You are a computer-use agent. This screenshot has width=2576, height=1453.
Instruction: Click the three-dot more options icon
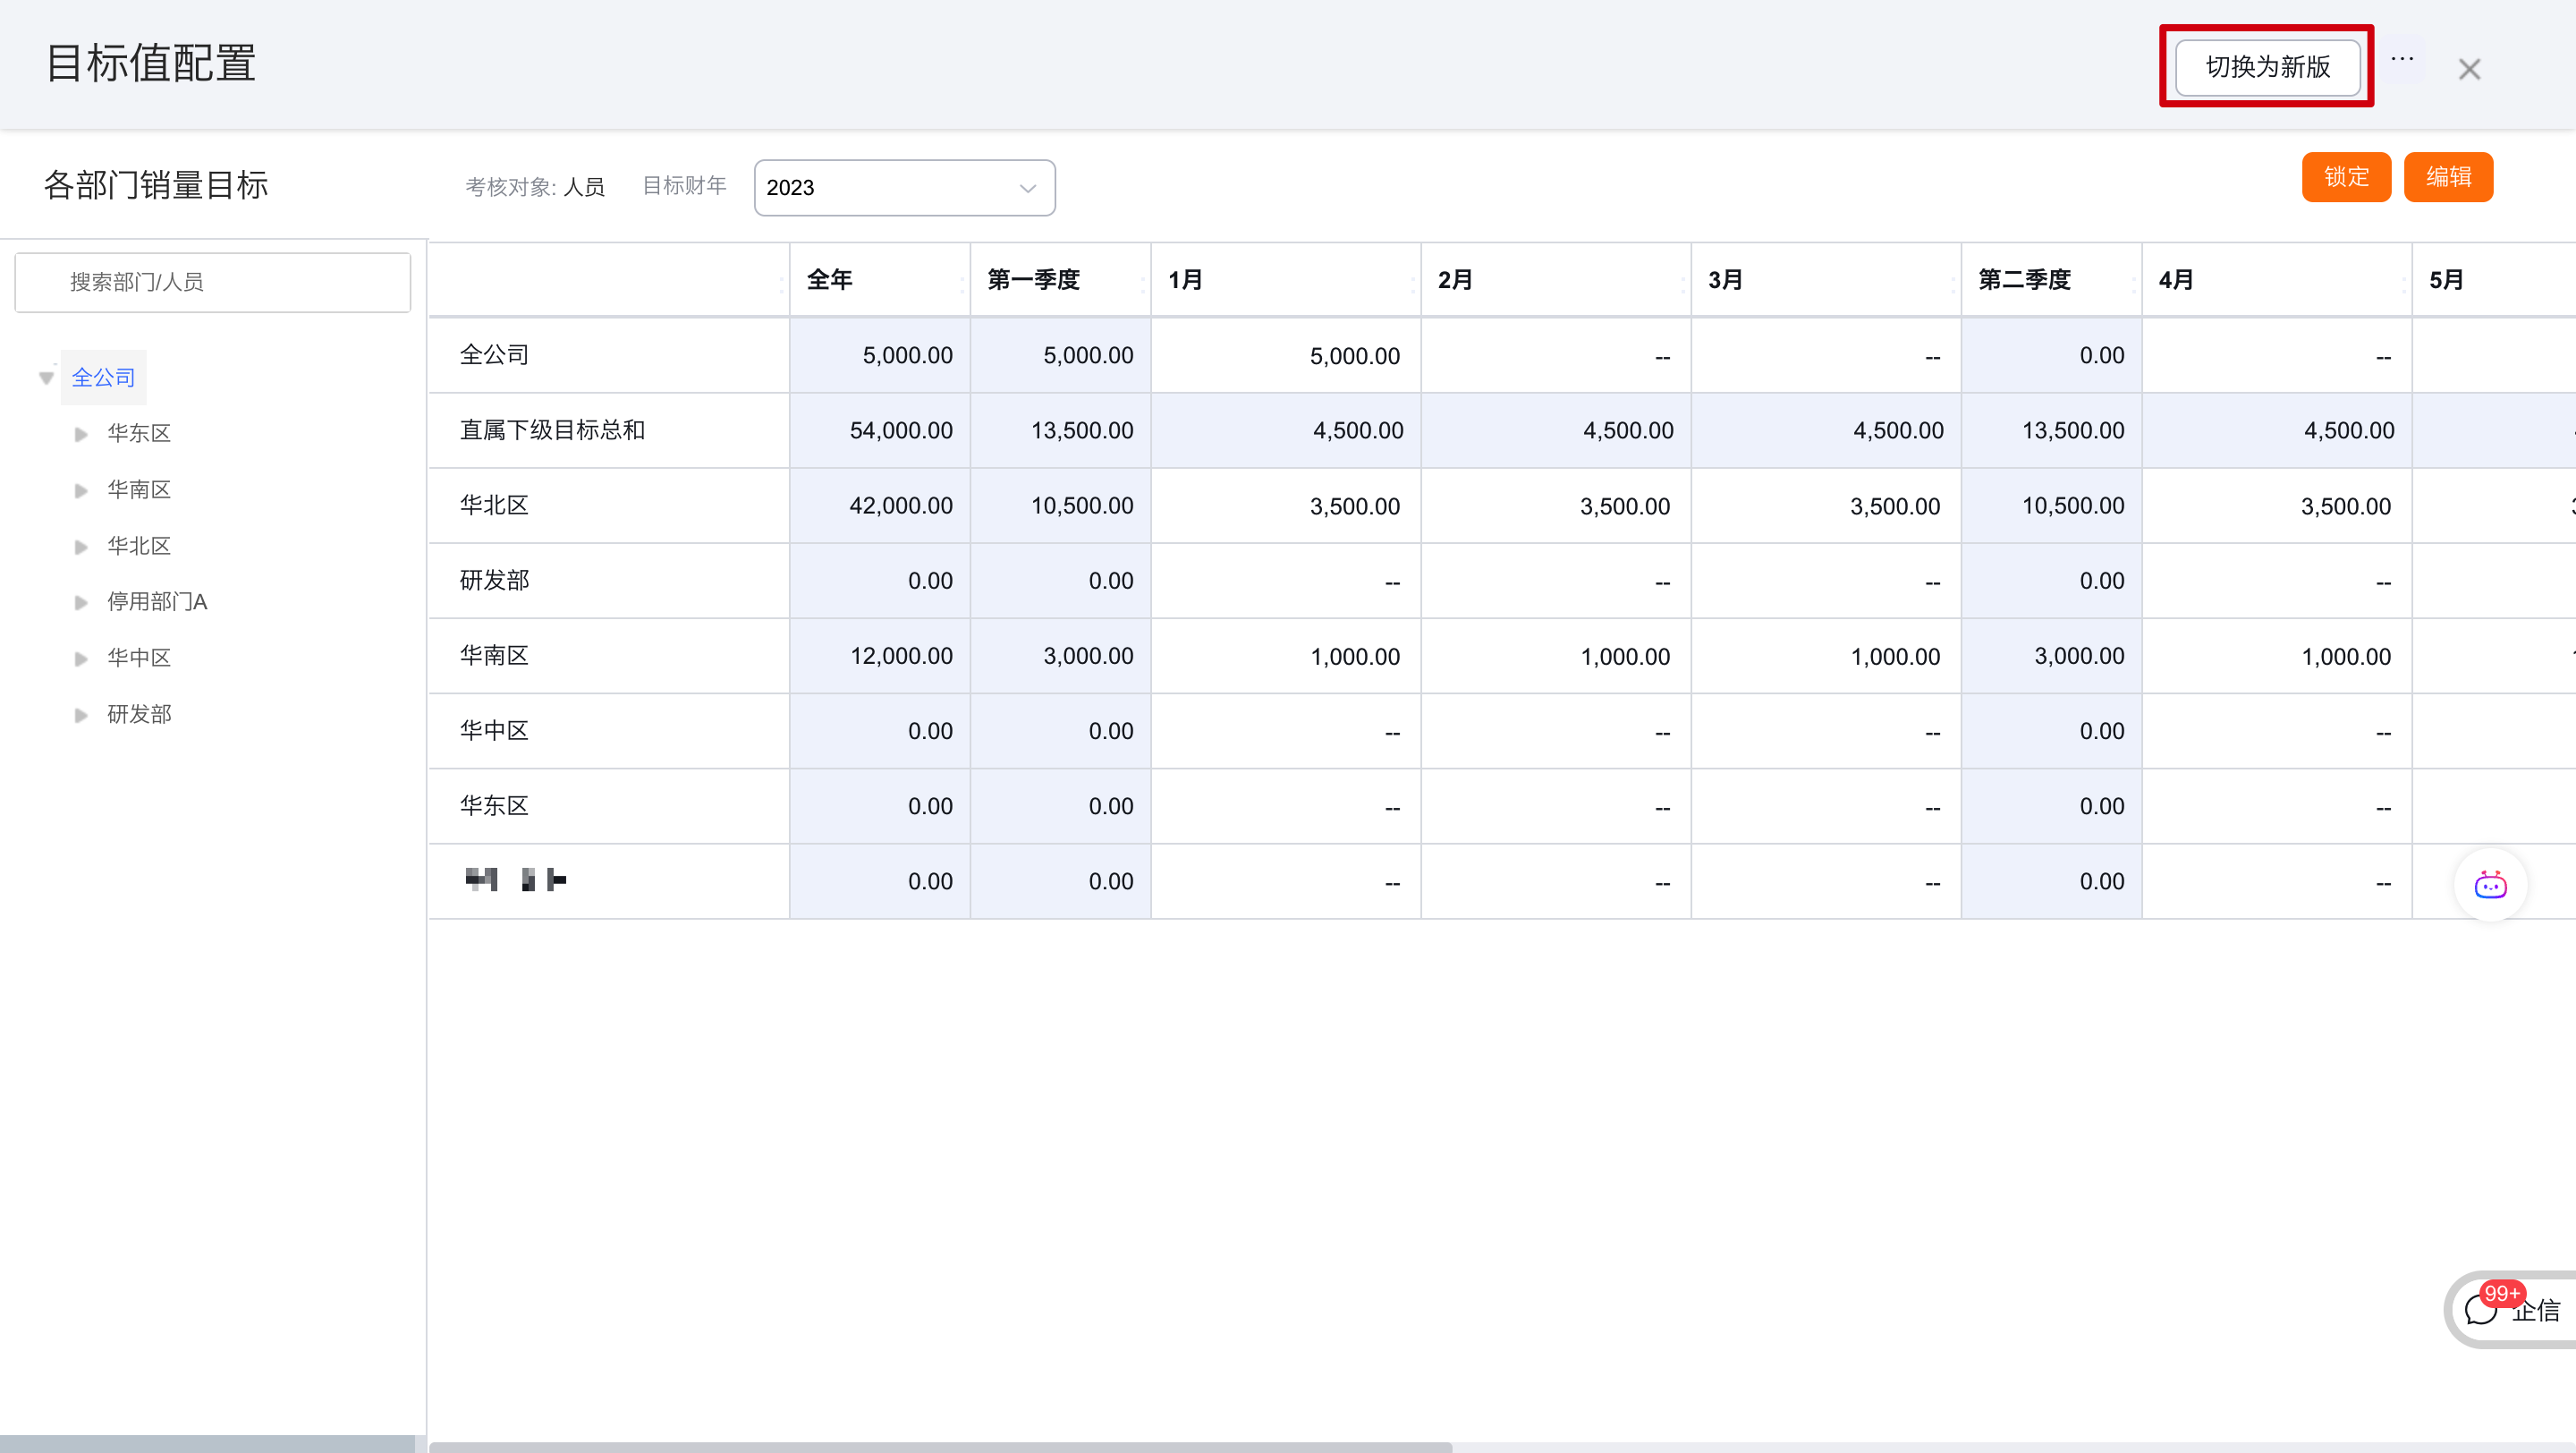coord(2402,60)
